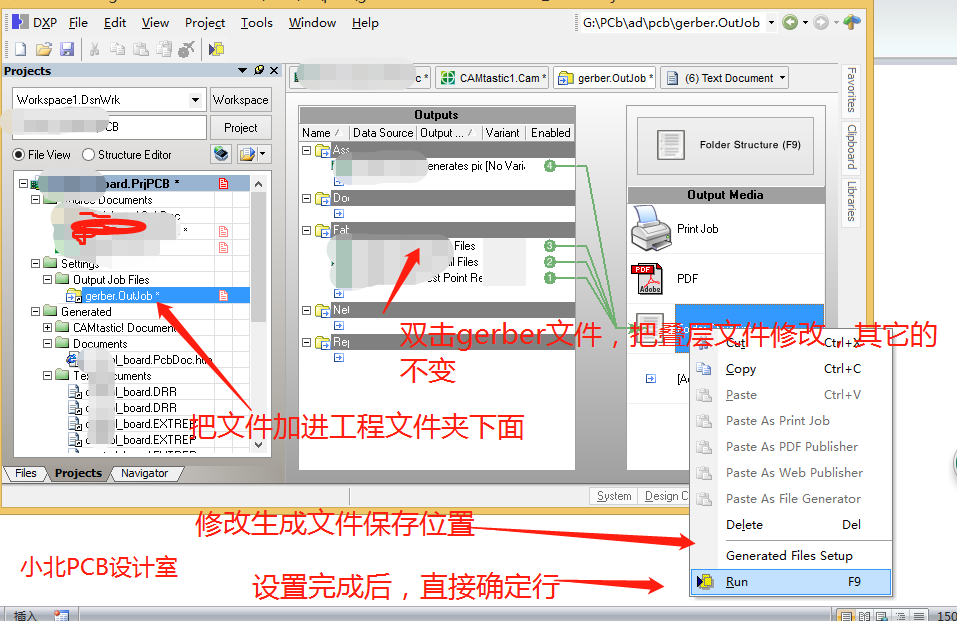Click the add-new arrow under the Doc outputs group

(339, 214)
